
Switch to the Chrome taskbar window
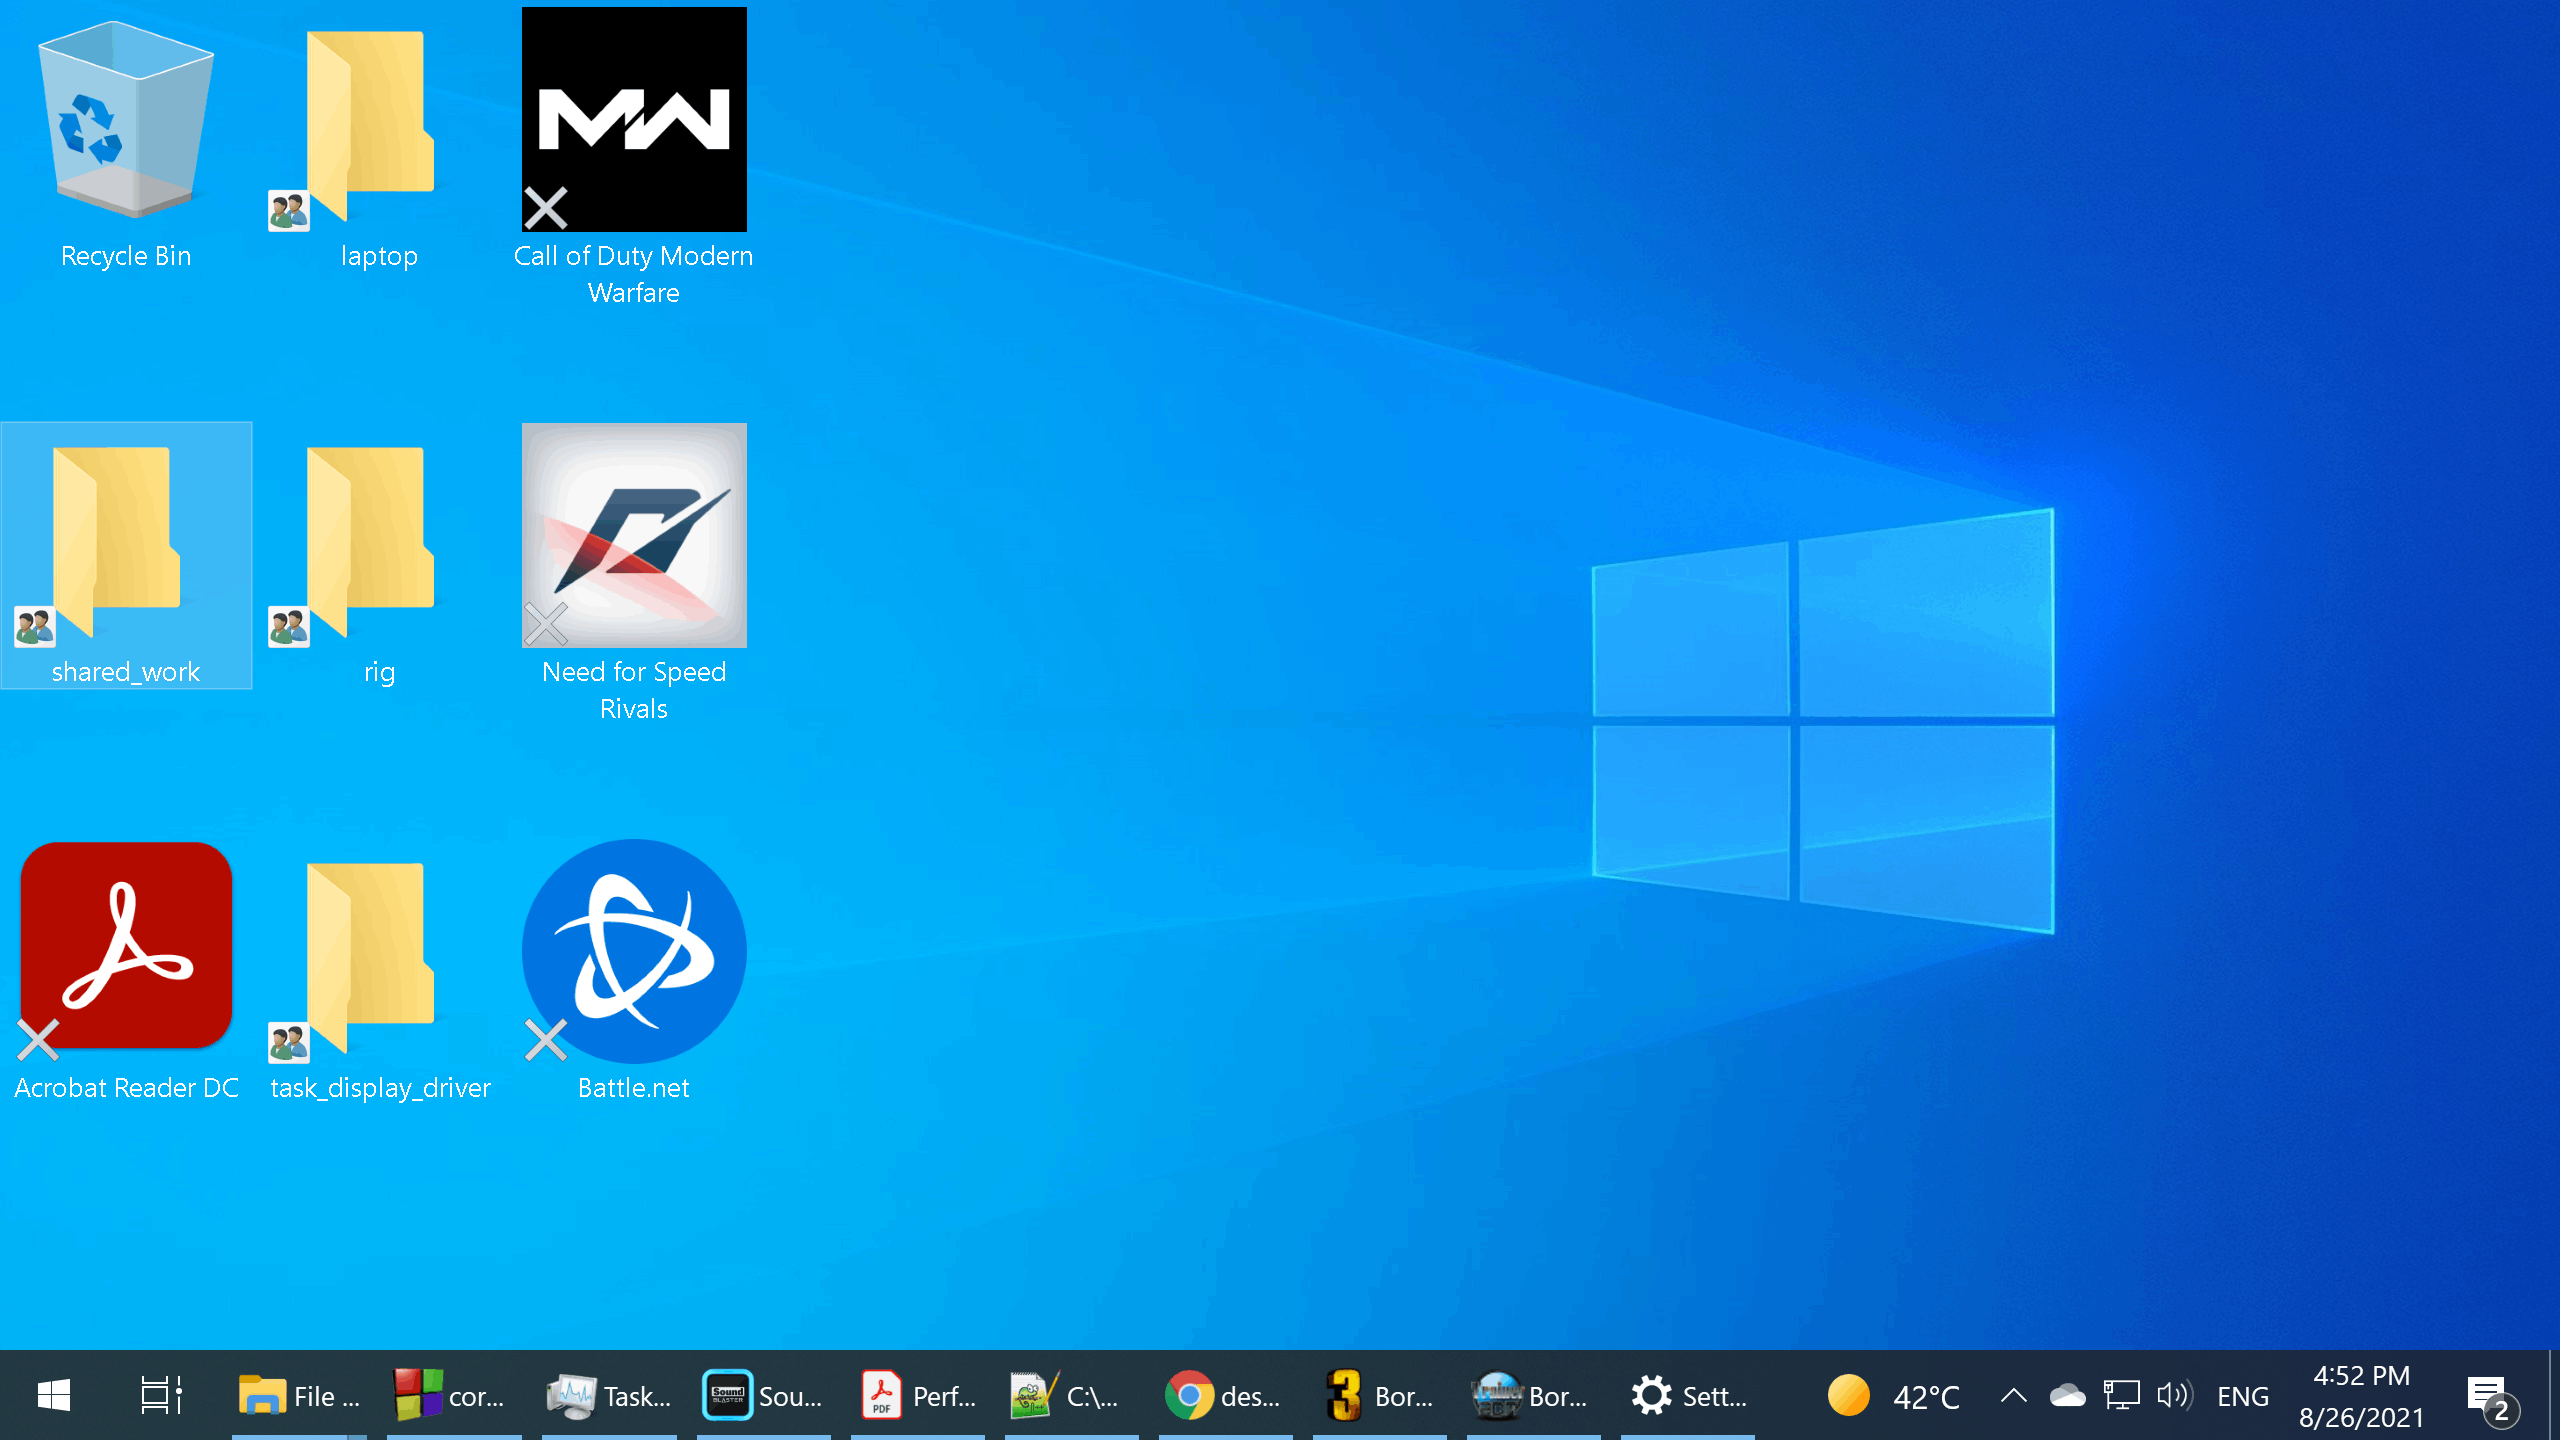tap(1224, 1396)
